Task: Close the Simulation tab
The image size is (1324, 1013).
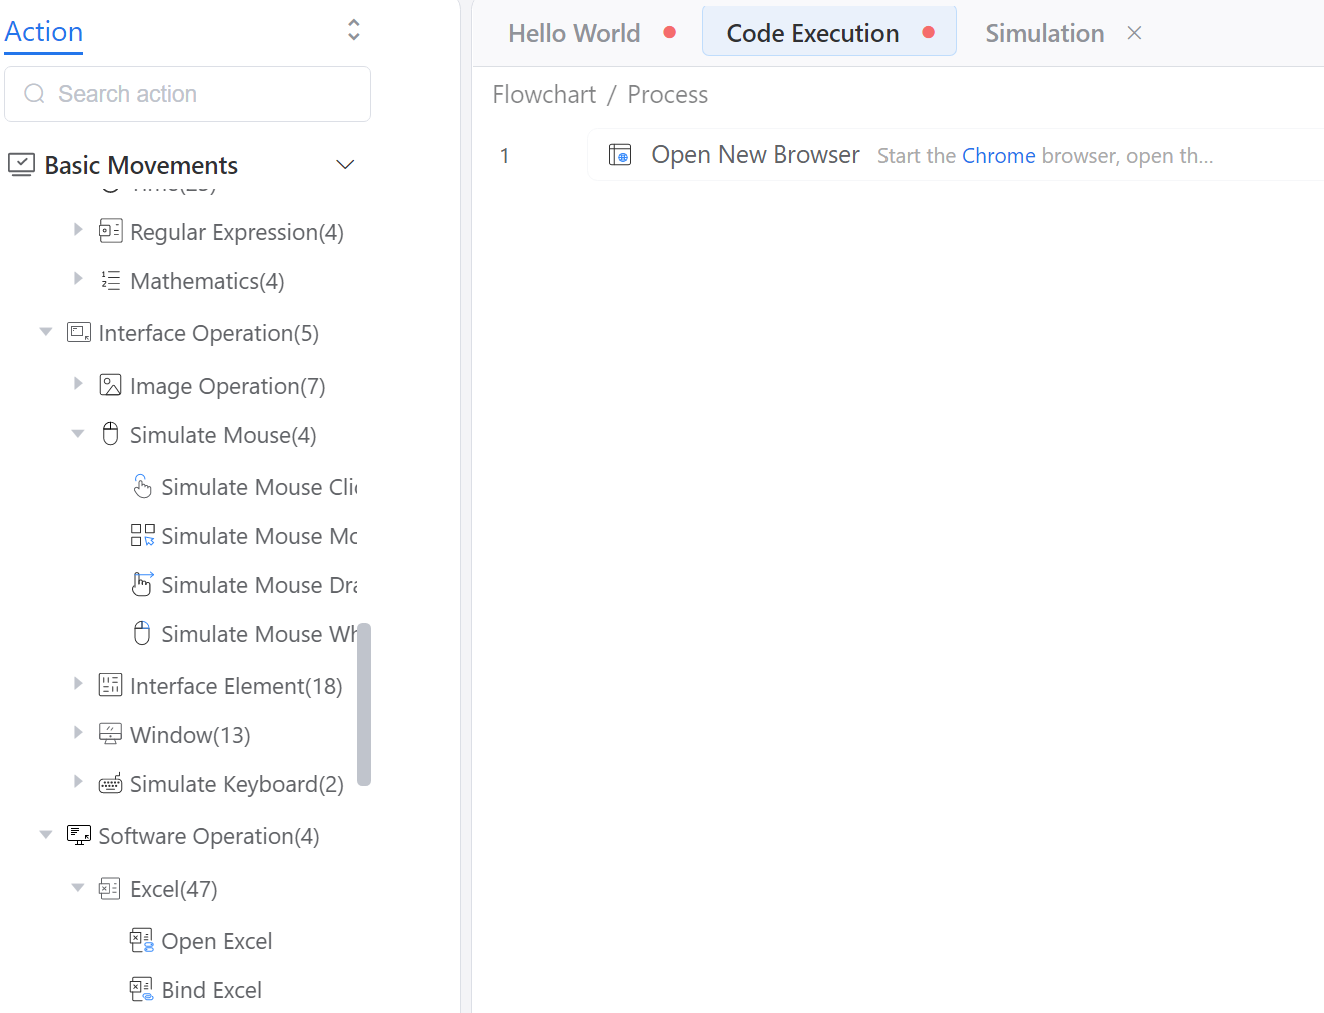Action: click(1134, 33)
